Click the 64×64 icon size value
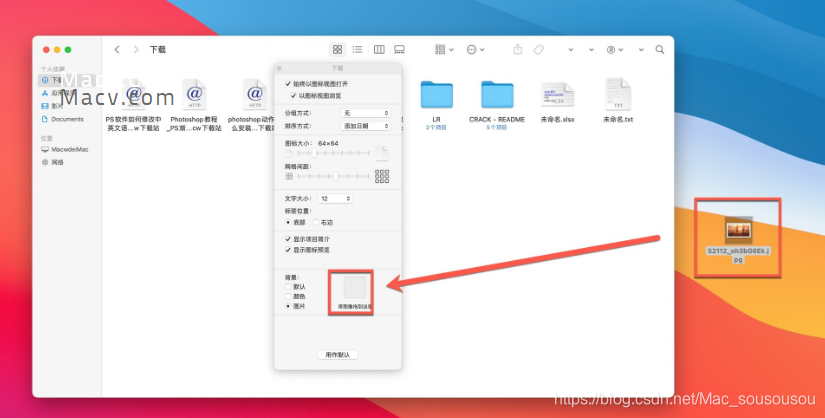825x418 pixels. 328,143
